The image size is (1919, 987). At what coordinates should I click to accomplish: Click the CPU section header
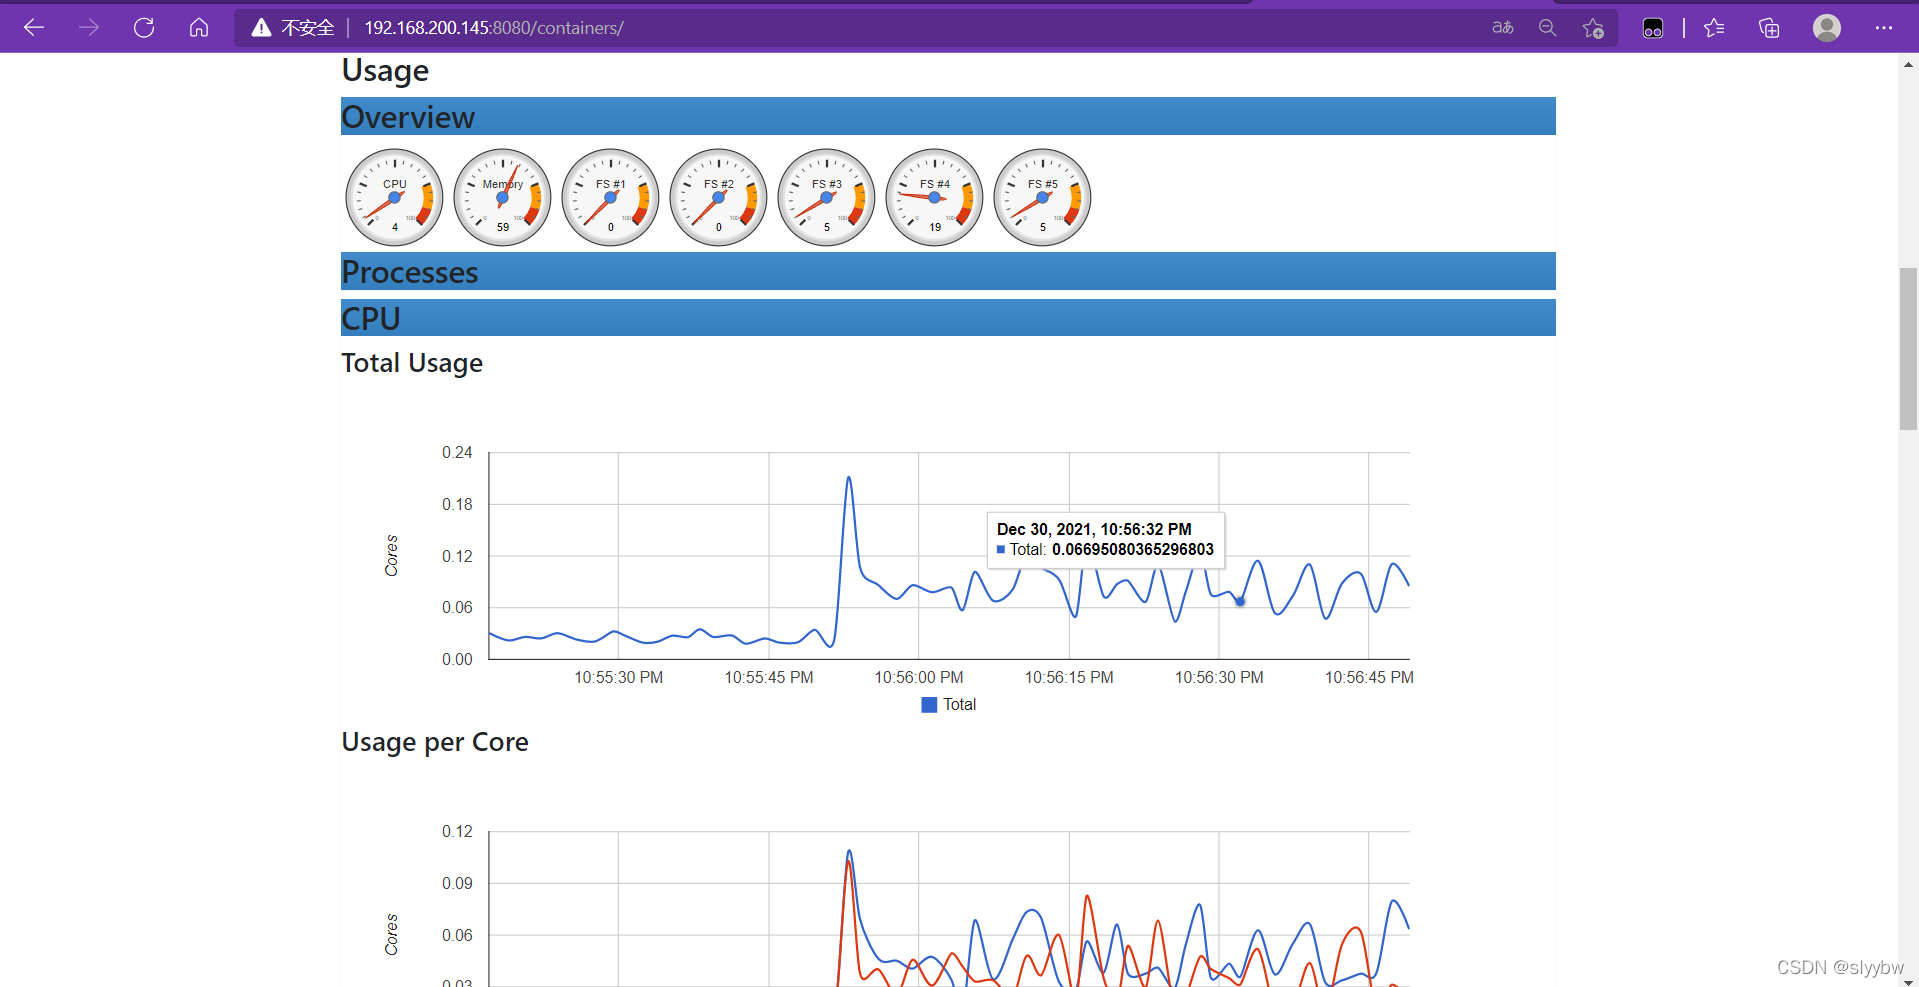click(x=948, y=318)
